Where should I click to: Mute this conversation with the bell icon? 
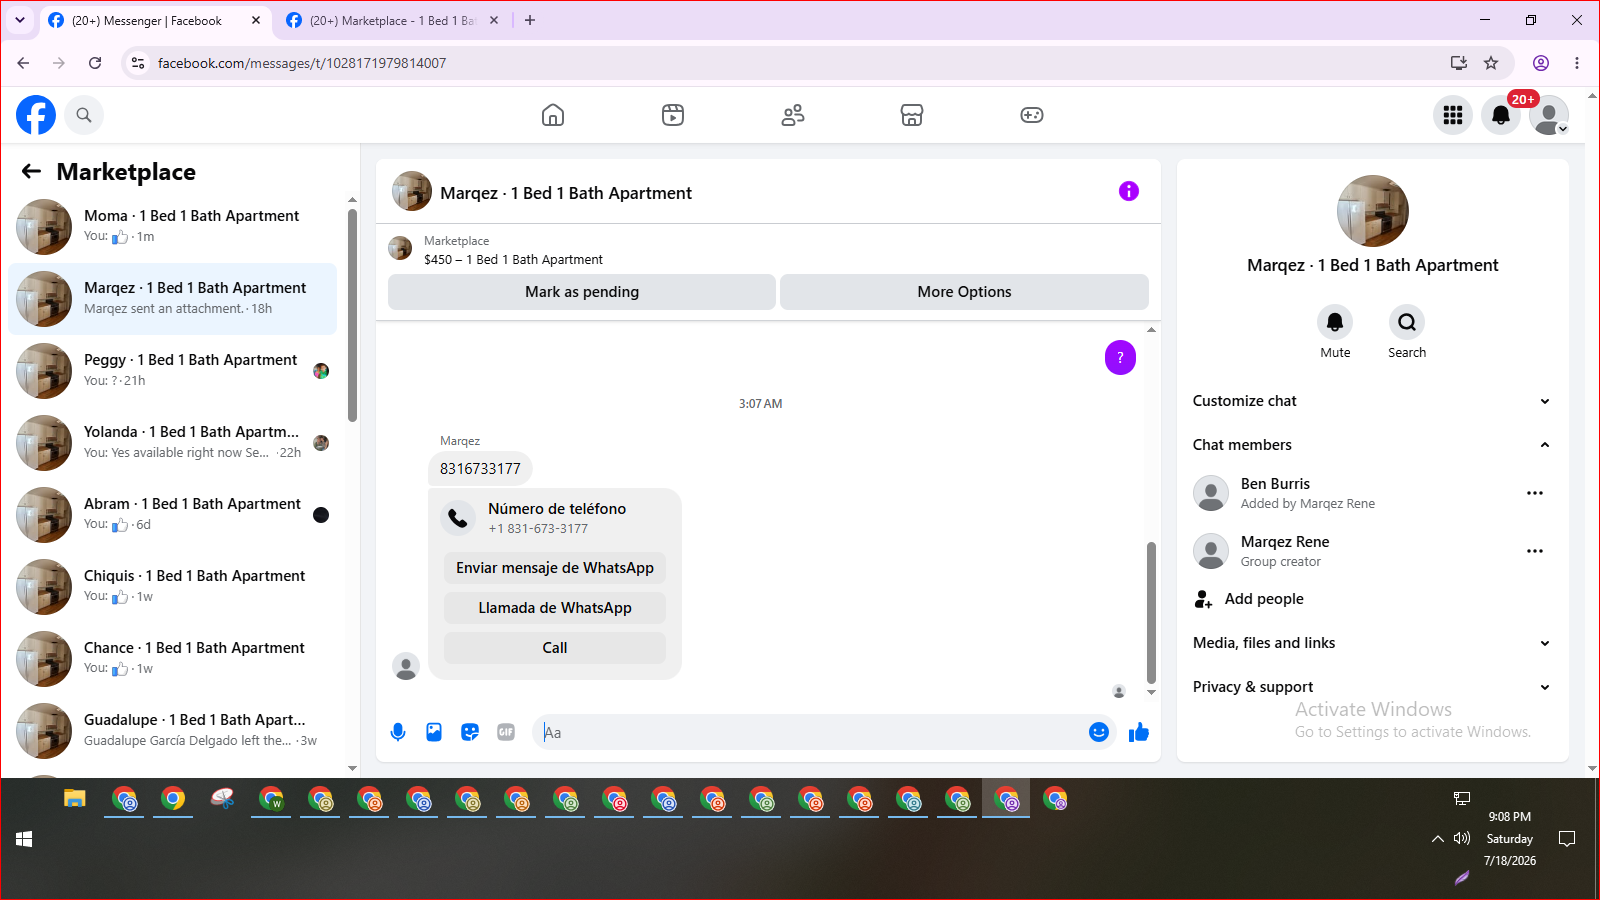click(x=1335, y=322)
